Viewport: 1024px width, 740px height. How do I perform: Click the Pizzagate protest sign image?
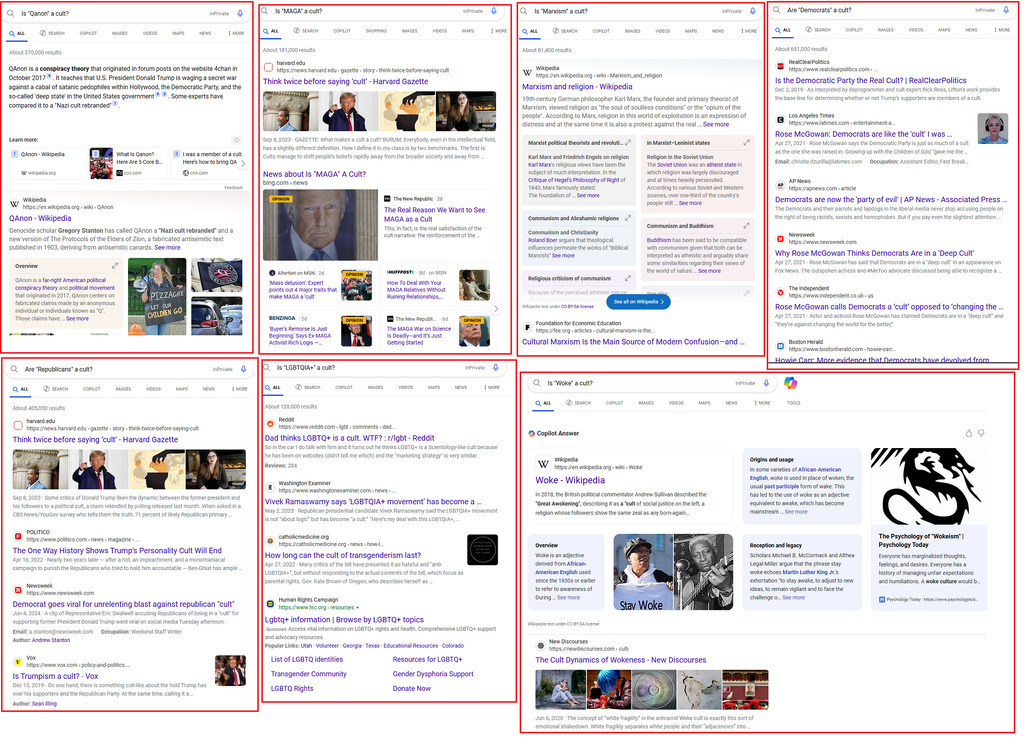click(157, 297)
